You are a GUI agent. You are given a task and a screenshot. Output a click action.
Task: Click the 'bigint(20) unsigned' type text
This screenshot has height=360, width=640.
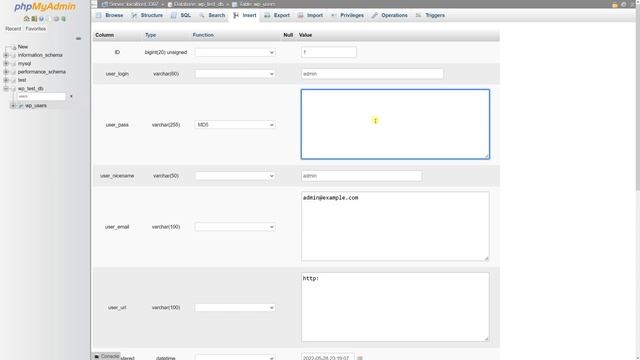[x=166, y=52]
